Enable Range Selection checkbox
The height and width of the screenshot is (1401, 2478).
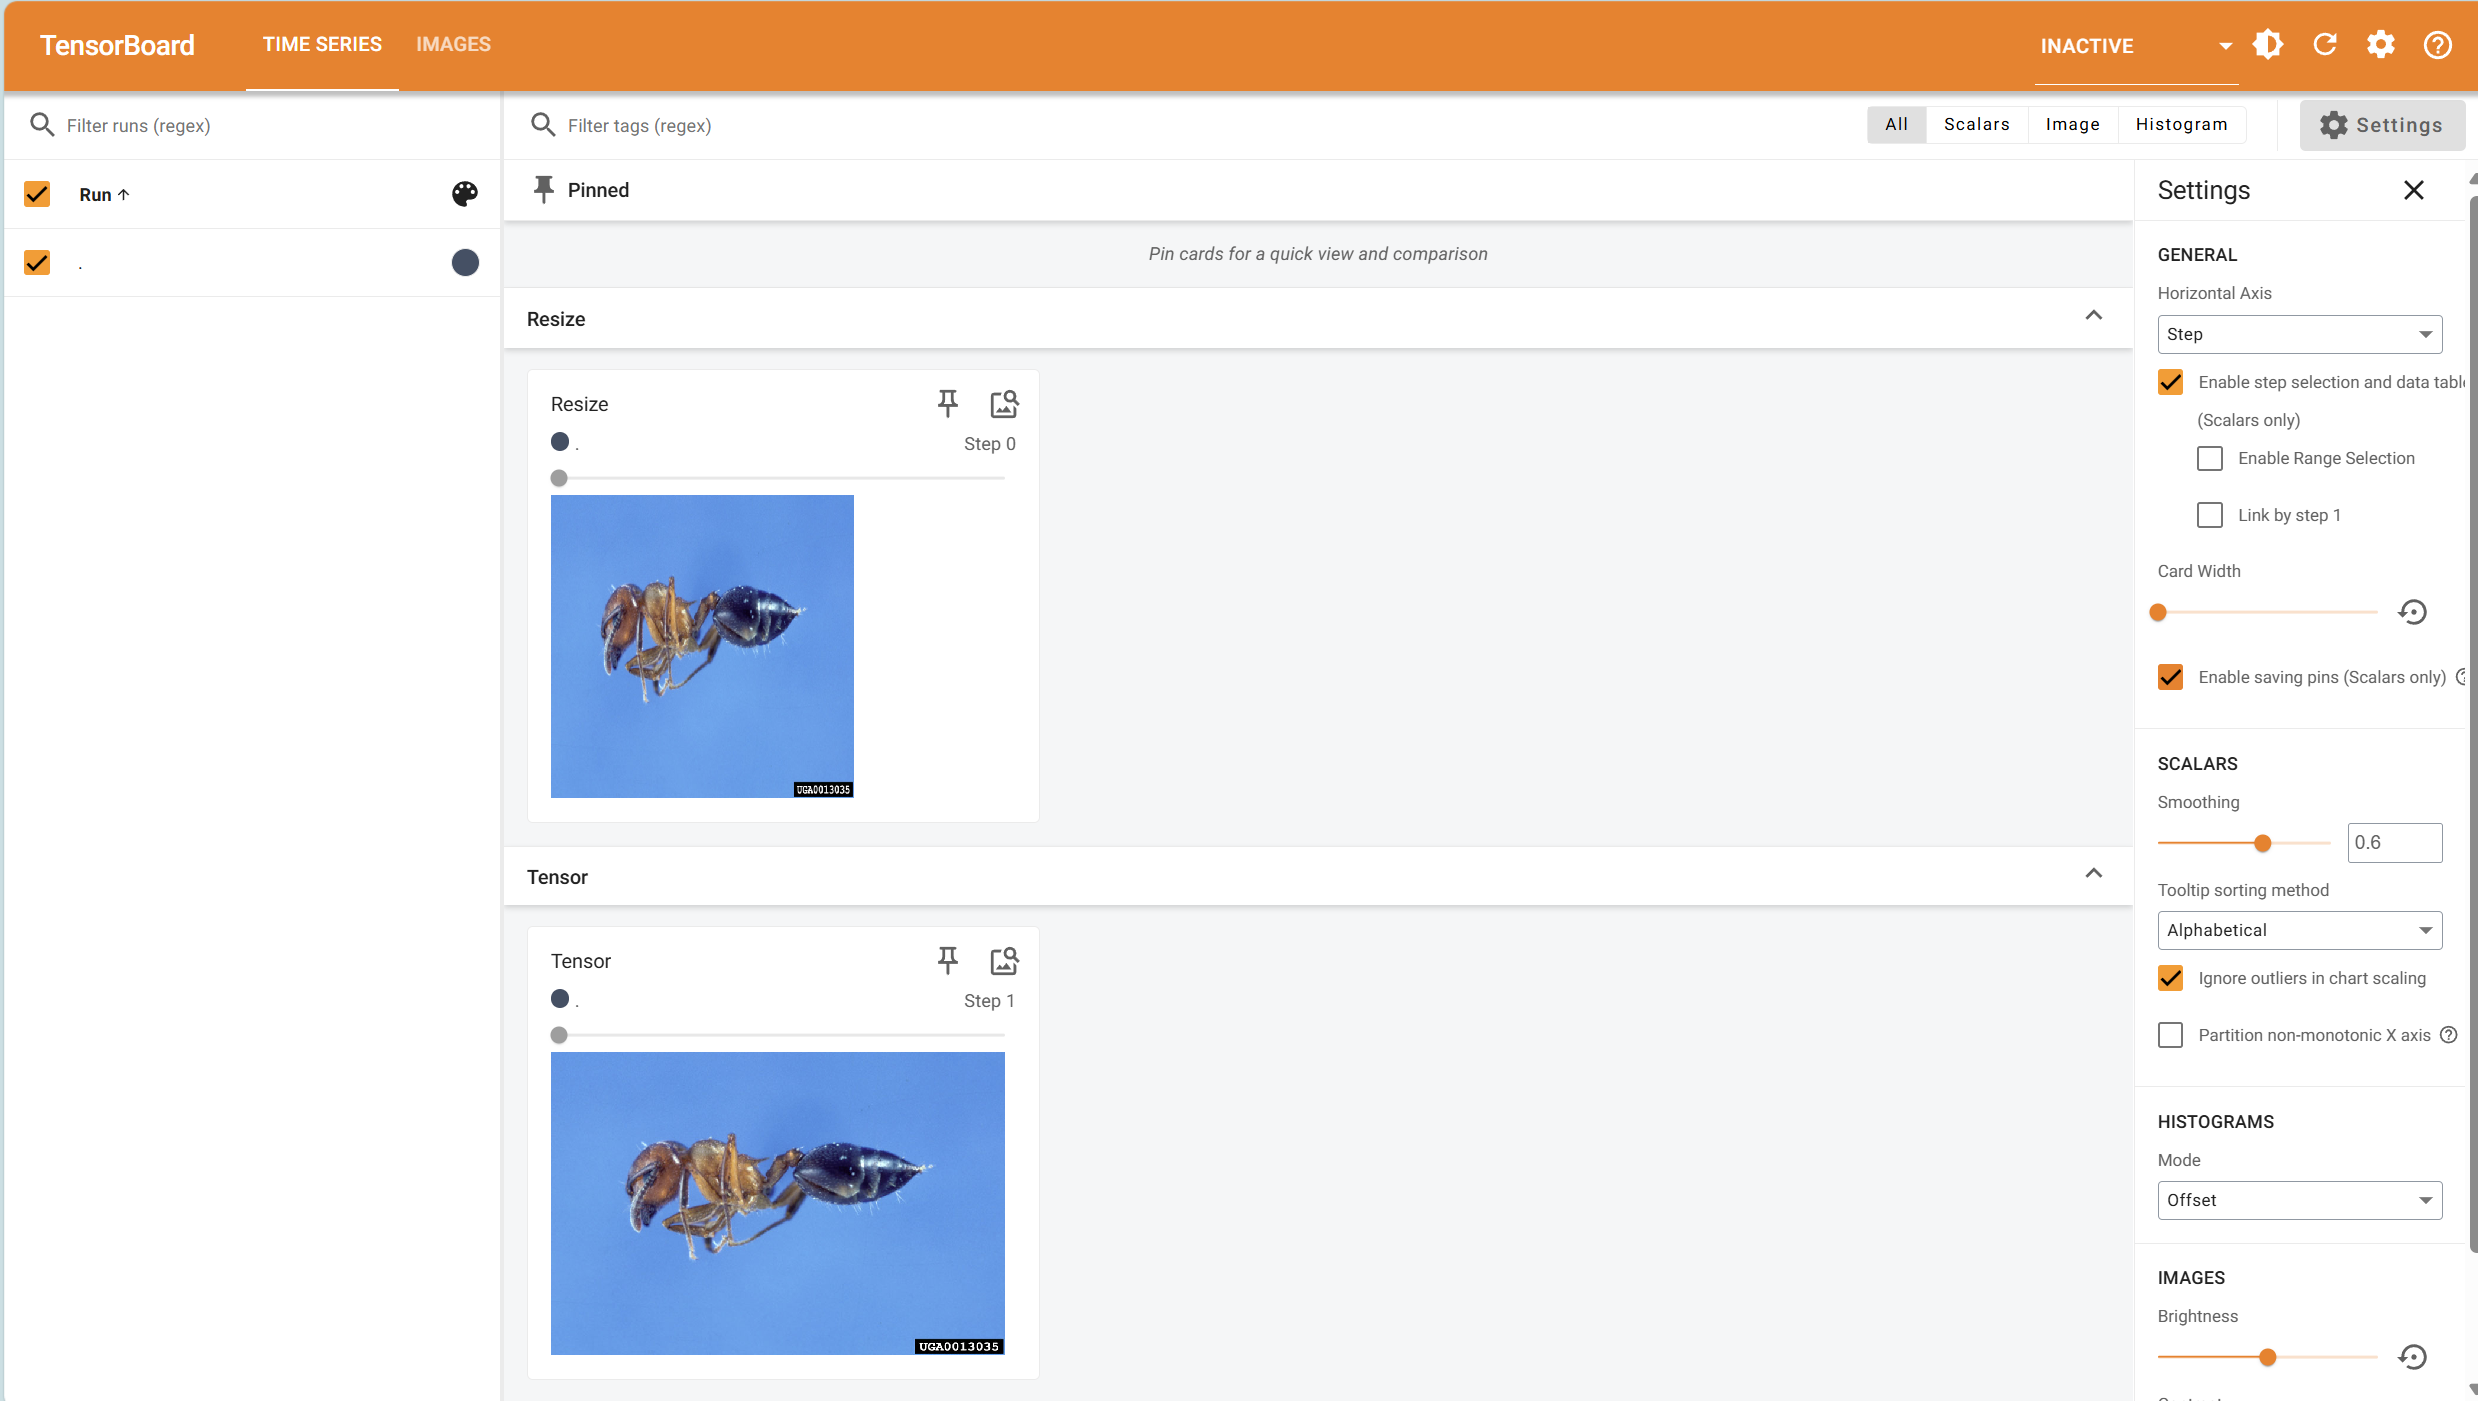[x=2210, y=458]
